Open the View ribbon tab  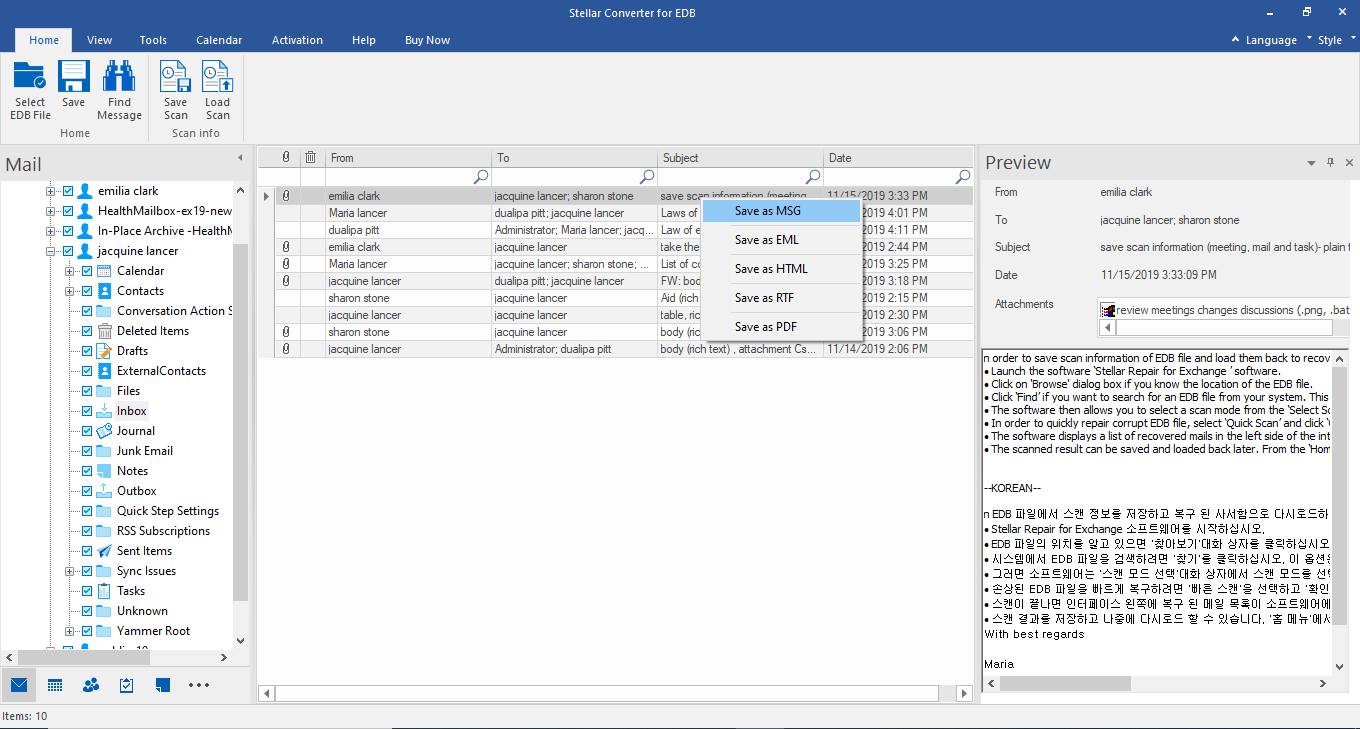99,40
